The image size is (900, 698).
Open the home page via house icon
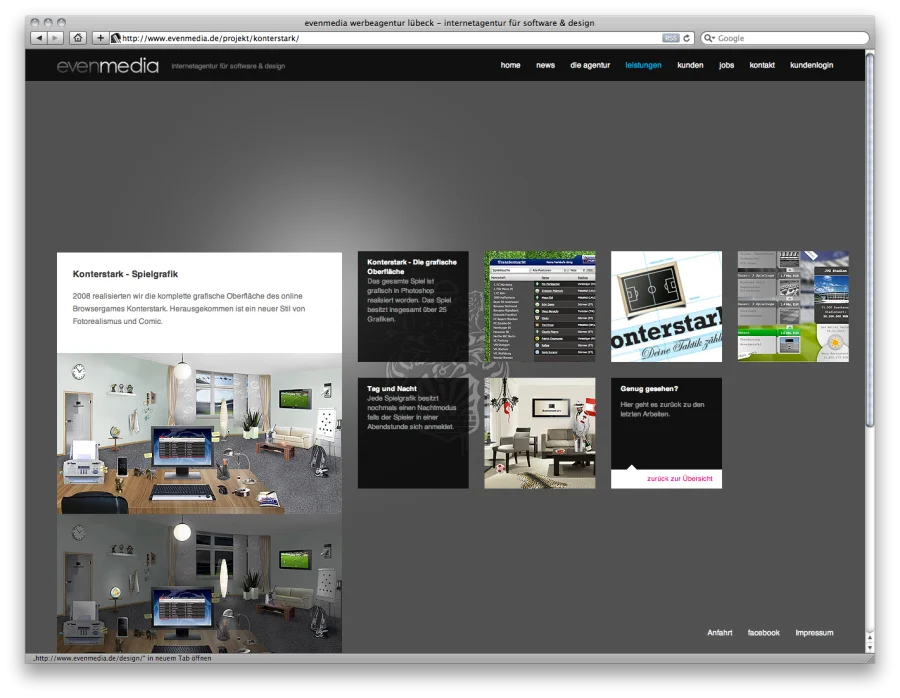point(78,38)
